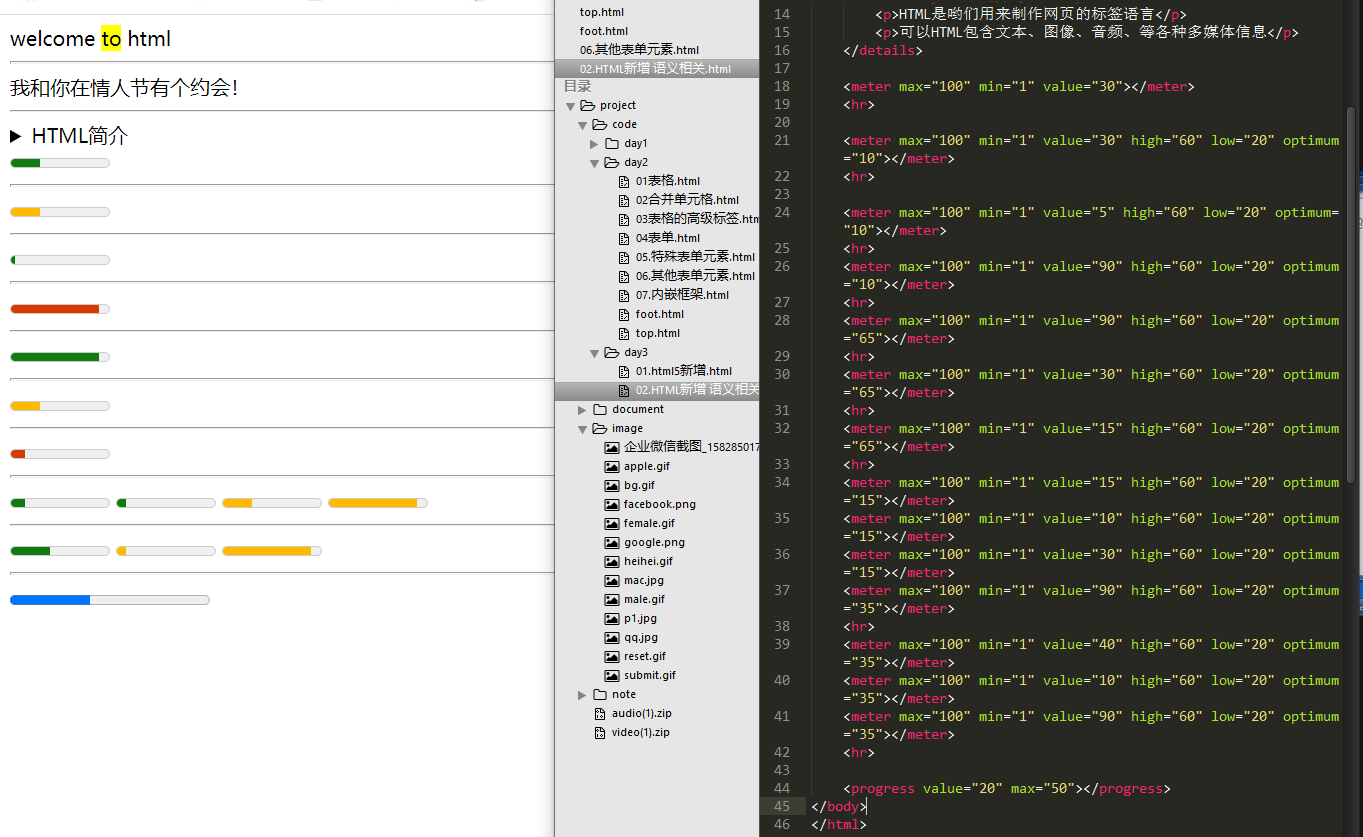Click the image icon next to submit.gif
This screenshot has width=1363, height=837.
[611, 675]
